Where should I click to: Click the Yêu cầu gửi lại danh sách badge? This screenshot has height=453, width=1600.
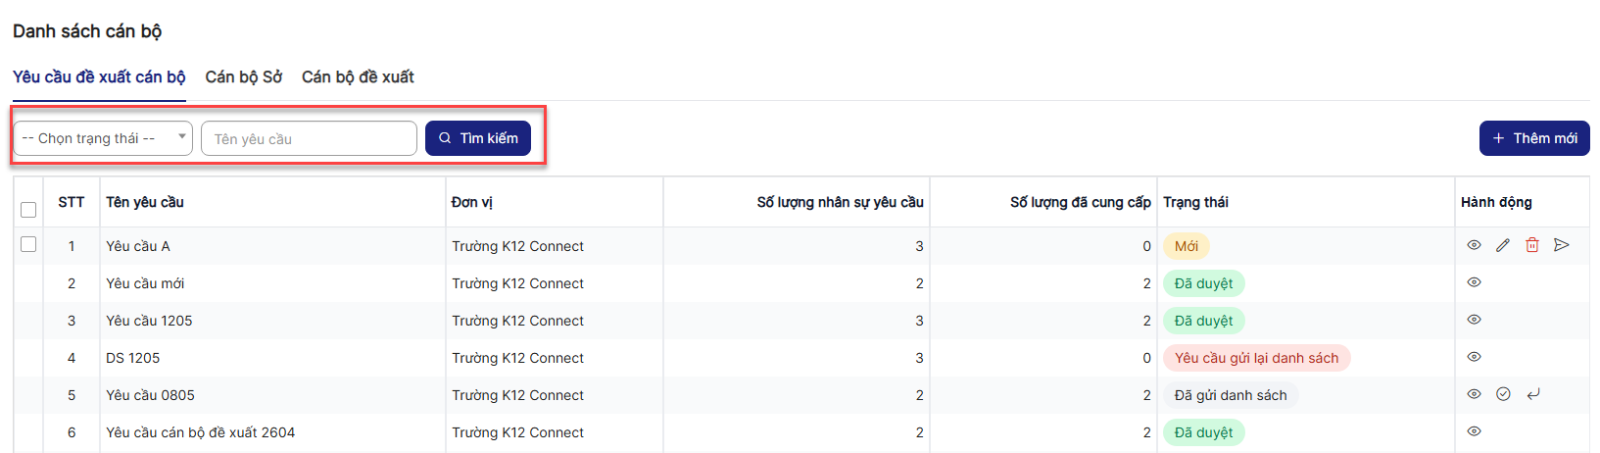pyautogui.click(x=1255, y=358)
